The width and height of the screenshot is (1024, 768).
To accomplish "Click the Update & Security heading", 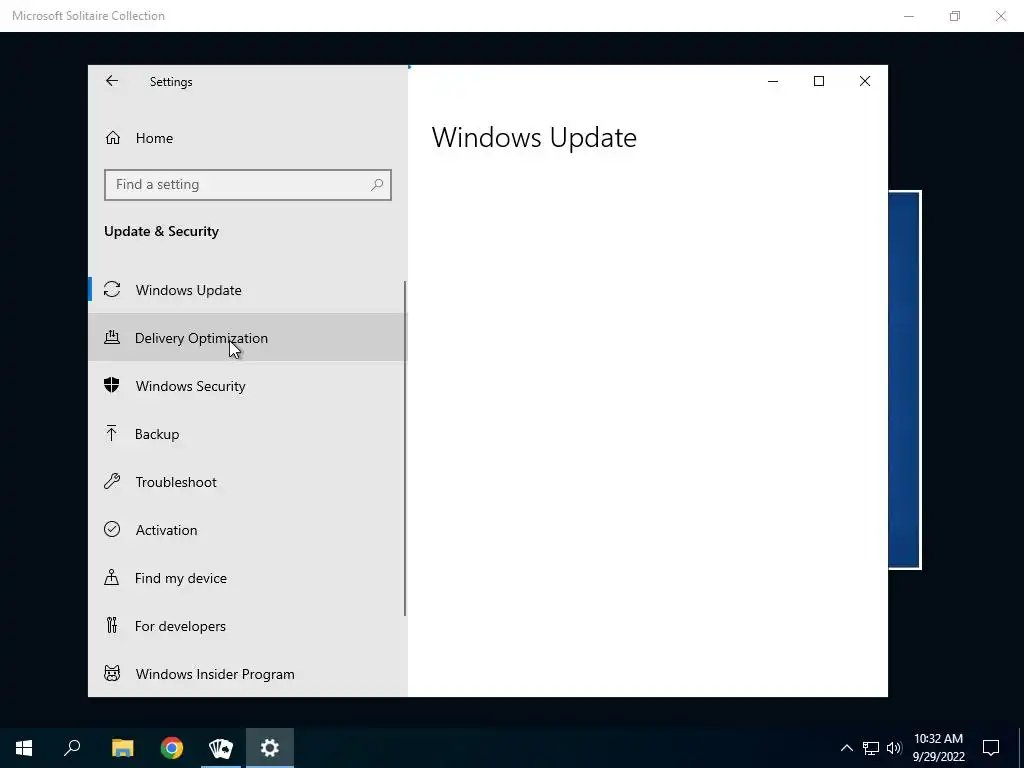I will 161,231.
